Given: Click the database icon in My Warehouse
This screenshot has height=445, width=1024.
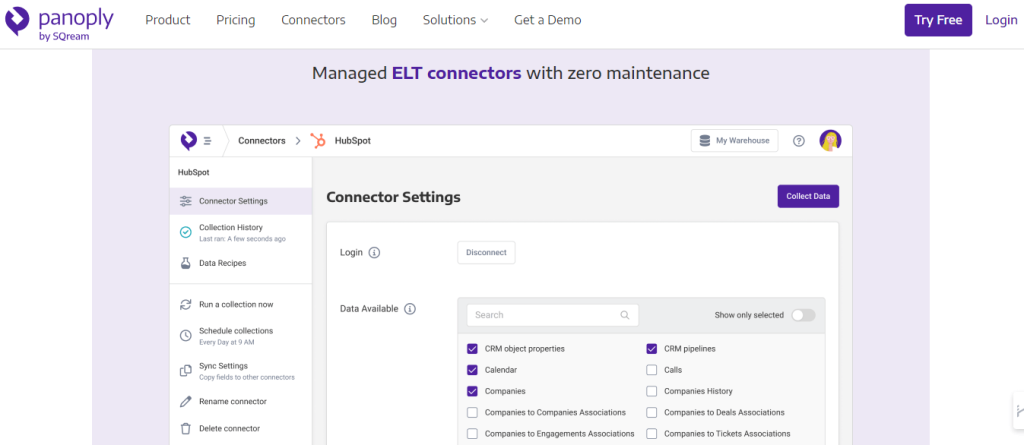Looking at the screenshot, I should [x=705, y=140].
